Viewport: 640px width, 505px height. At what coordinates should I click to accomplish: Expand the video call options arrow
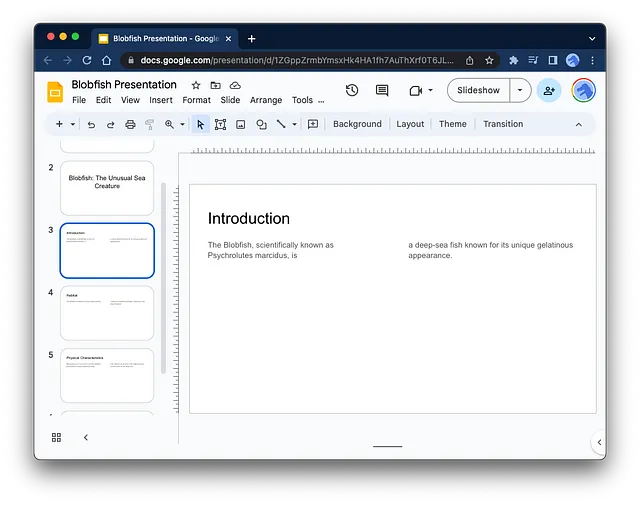pos(430,90)
